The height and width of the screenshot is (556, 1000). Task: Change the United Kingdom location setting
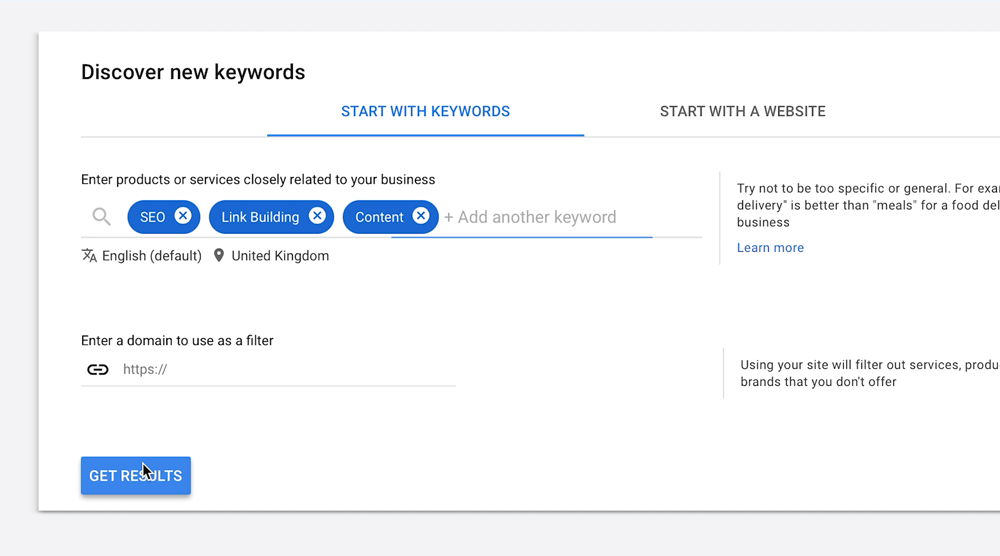pos(280,256)
